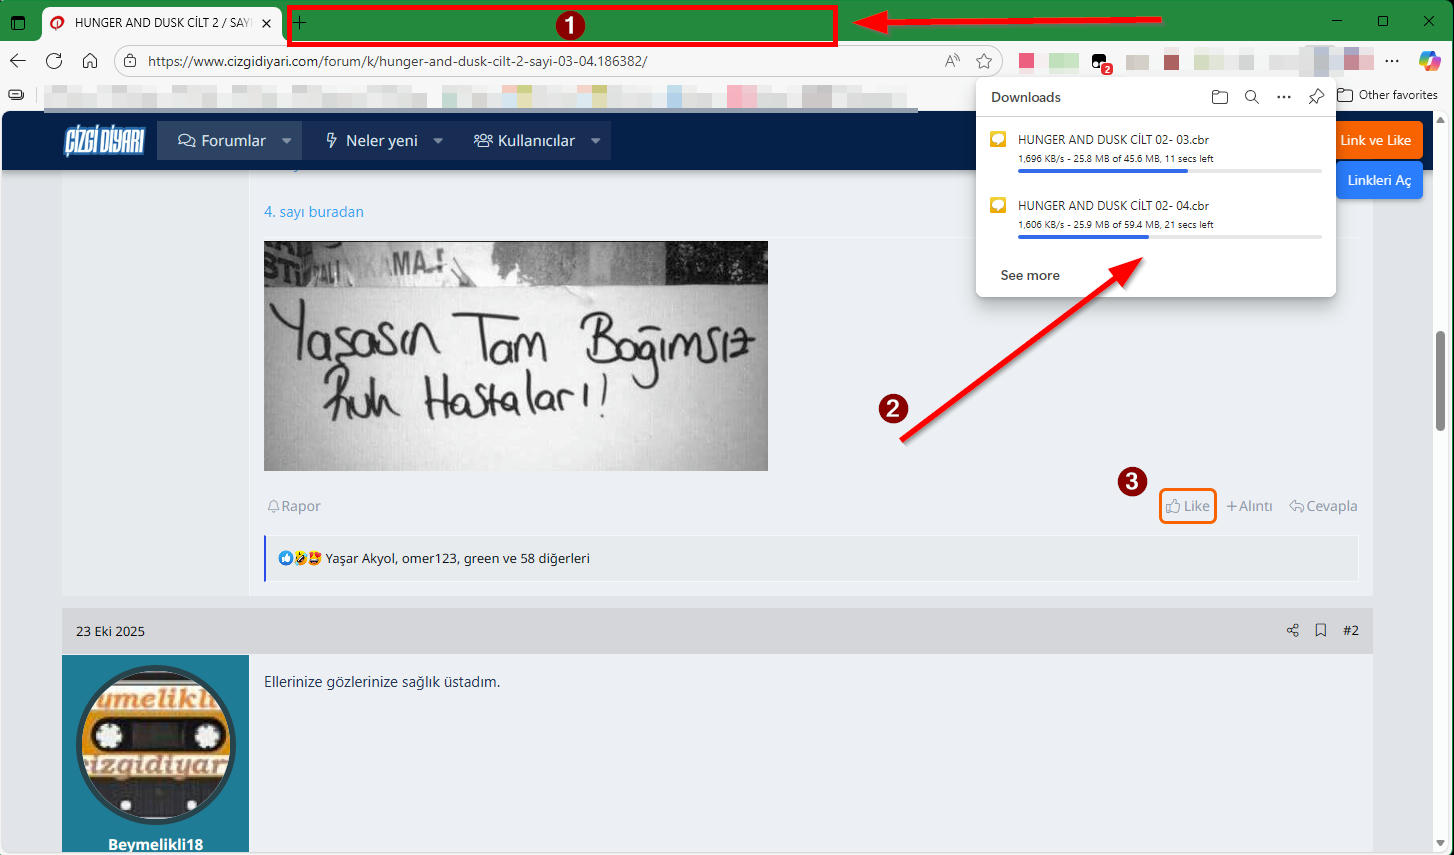Click the 03.cbr download progress bar

1168,171
